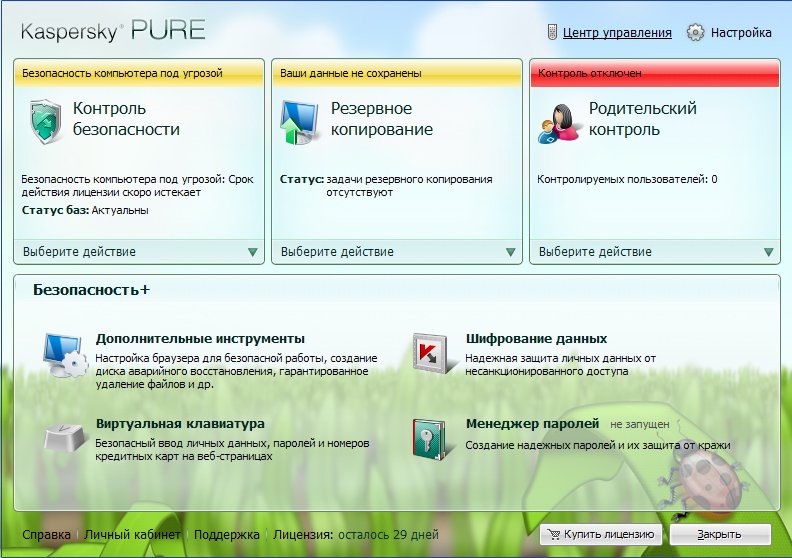This screenshot has width=792, height=558.
Task: Click Создание надежных паролей description
Action: [x=598, y=445]
